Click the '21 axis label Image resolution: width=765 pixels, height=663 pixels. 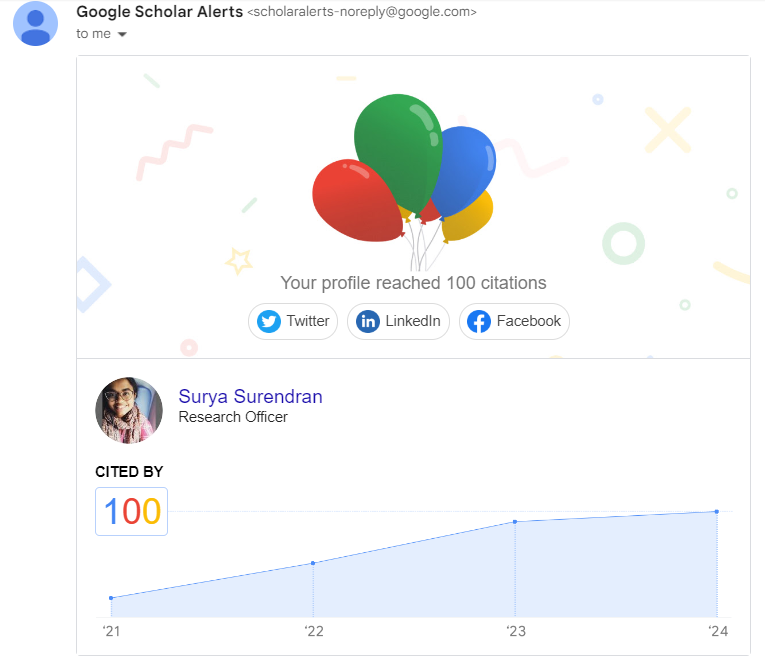click(111, 631)
